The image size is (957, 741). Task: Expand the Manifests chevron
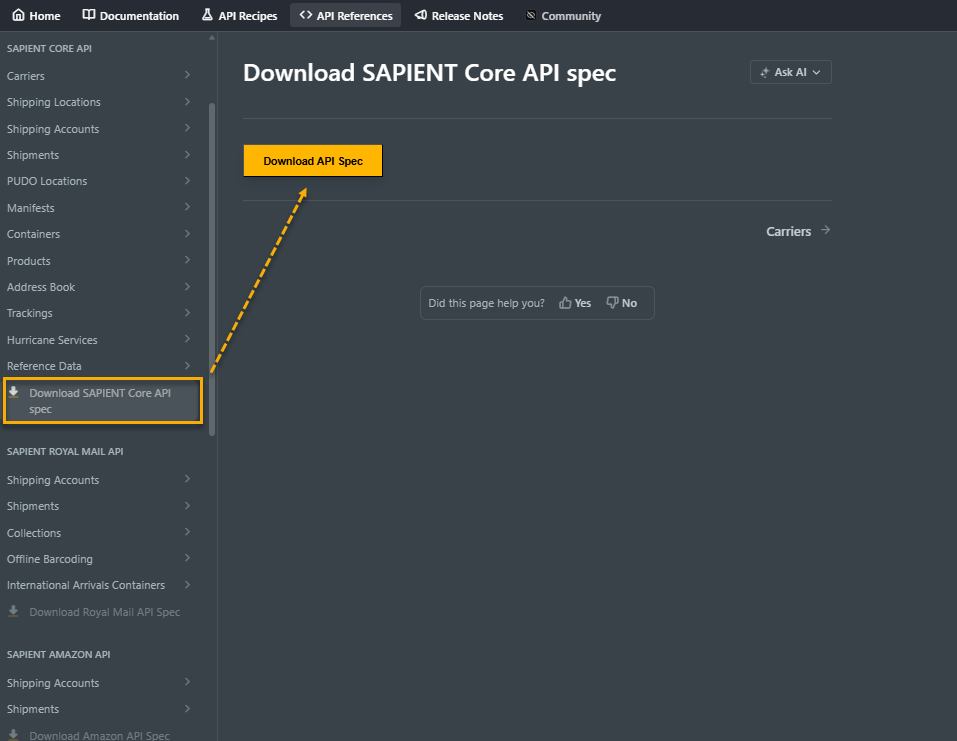click(187, 207)
